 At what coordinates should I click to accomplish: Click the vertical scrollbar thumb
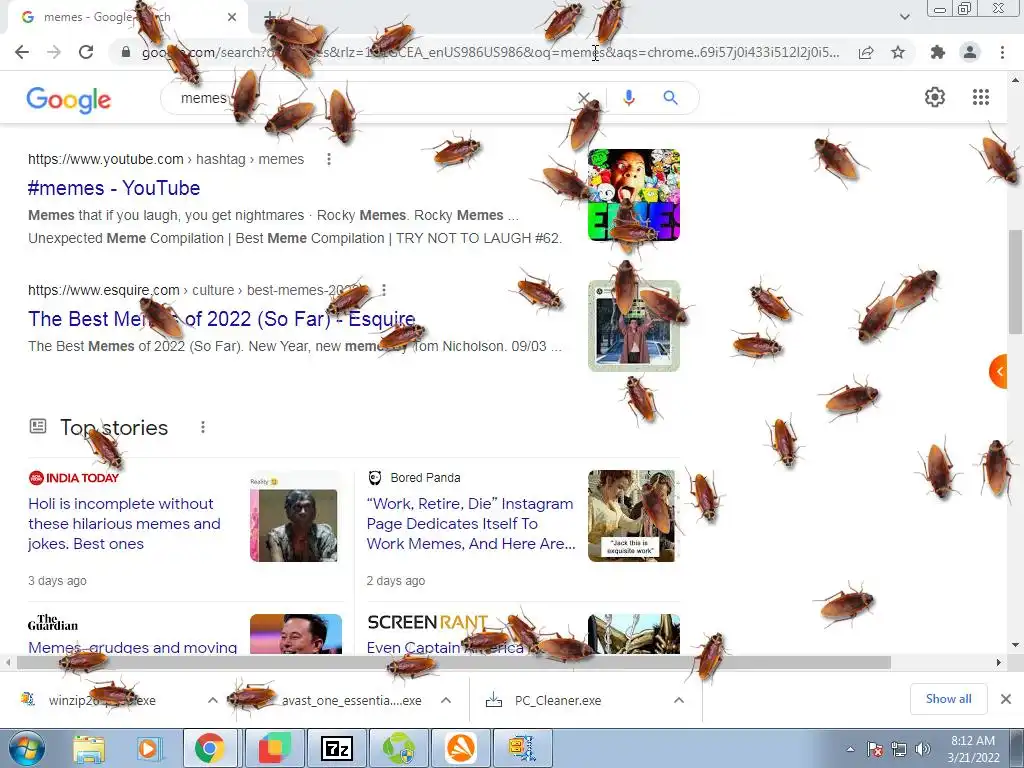pos(1016,282)
